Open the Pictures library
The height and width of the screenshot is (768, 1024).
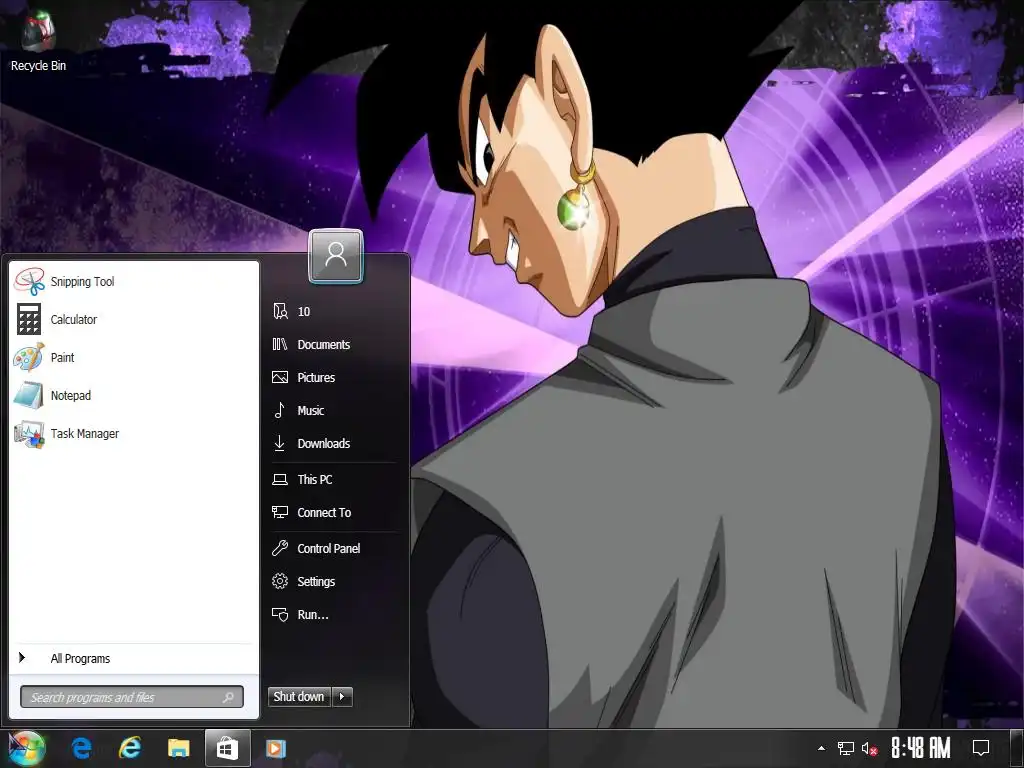point(334,377)
